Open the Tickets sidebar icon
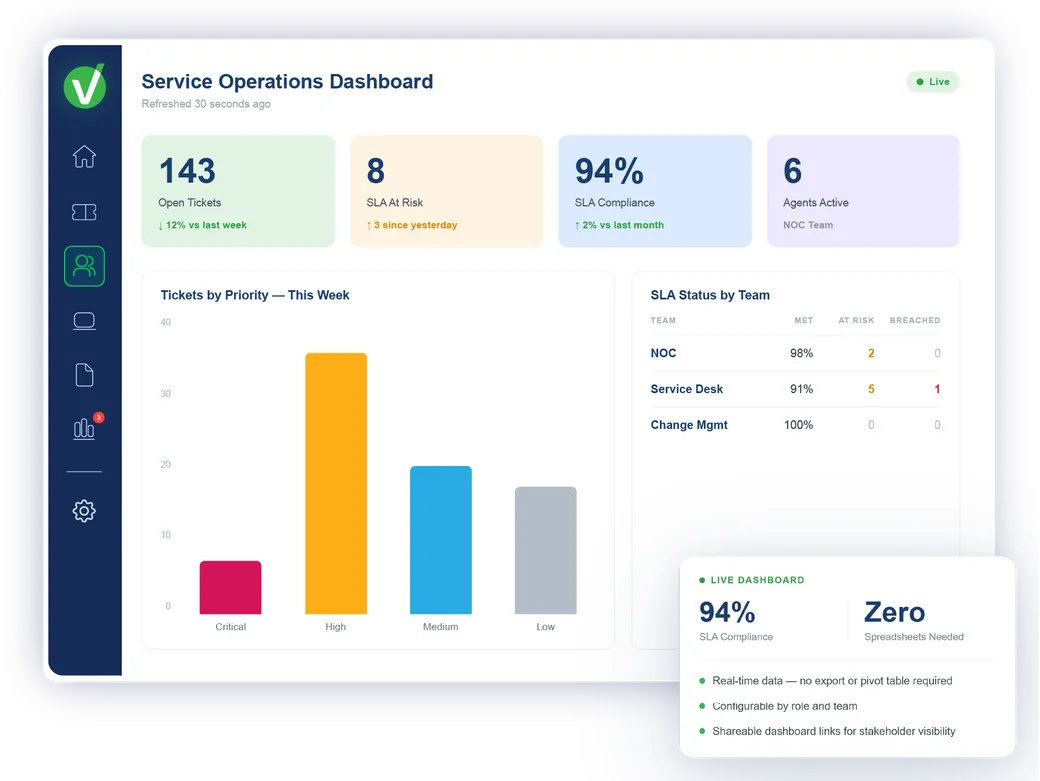The image size is (1040, 781). coord(84,211)
